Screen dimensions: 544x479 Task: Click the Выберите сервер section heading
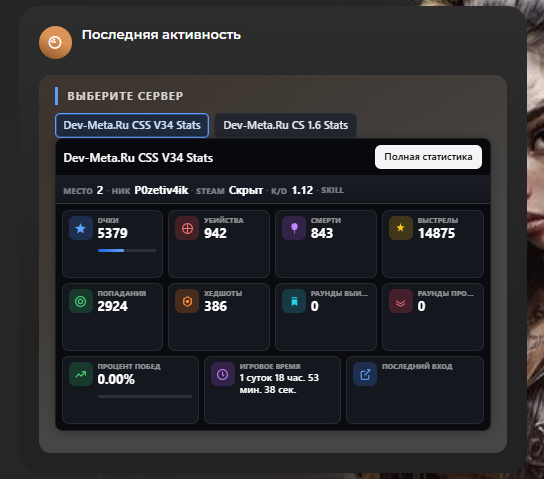(x=125, y=96)
